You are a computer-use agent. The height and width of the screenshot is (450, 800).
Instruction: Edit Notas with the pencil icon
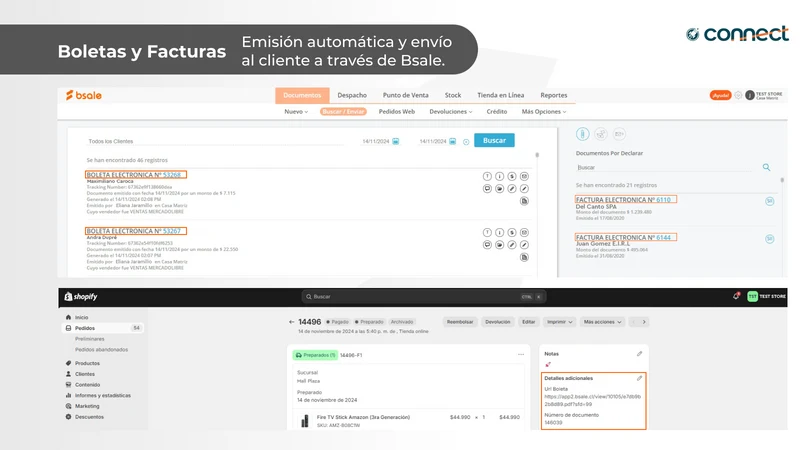(639, 354)
